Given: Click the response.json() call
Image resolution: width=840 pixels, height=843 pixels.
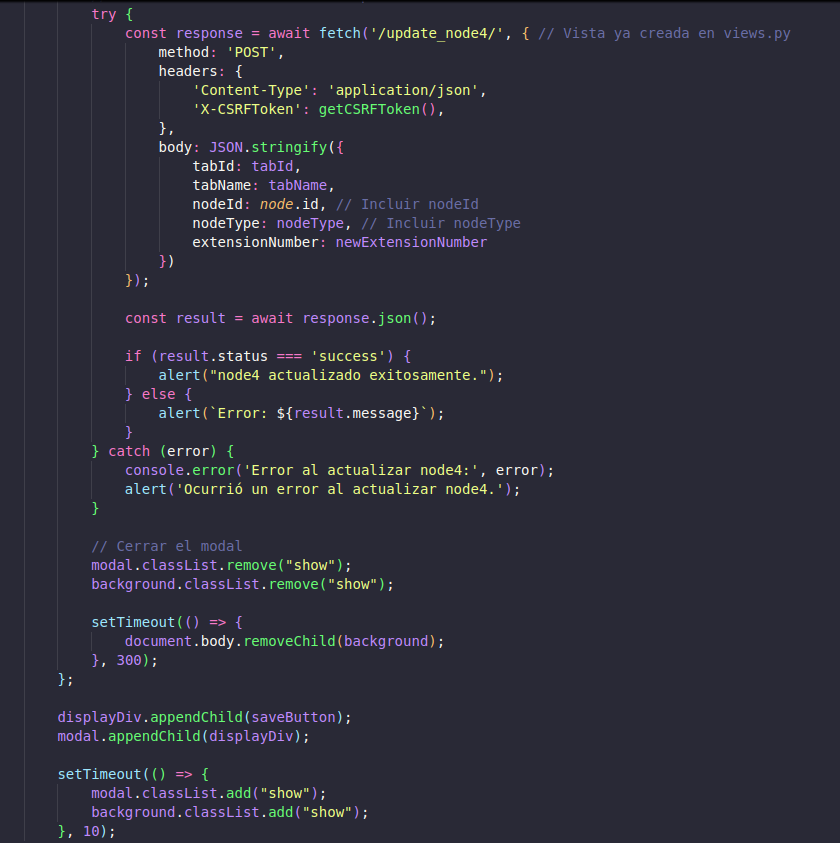Looking at the screenshot, I should 365,318.
